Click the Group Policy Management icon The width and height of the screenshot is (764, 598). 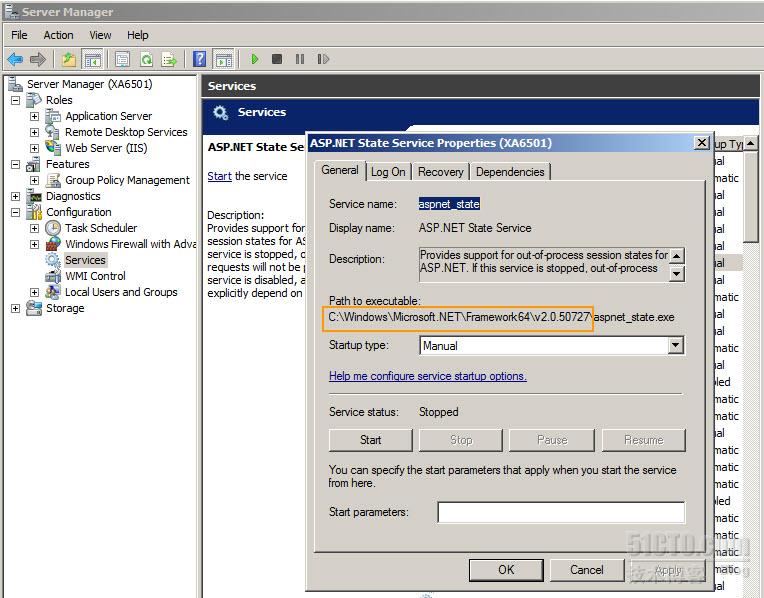[x=53, y=180]
